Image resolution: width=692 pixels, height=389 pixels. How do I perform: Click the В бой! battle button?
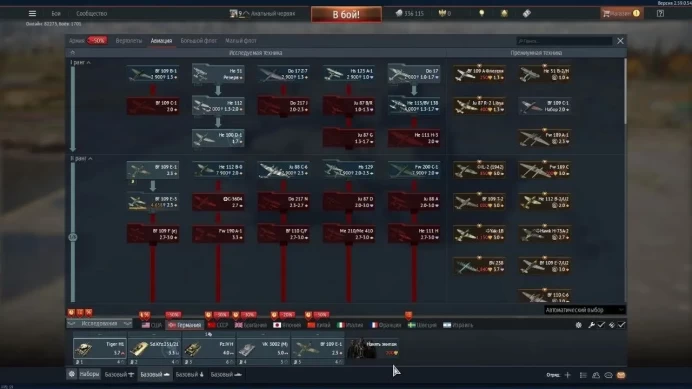tap(346, 15)
